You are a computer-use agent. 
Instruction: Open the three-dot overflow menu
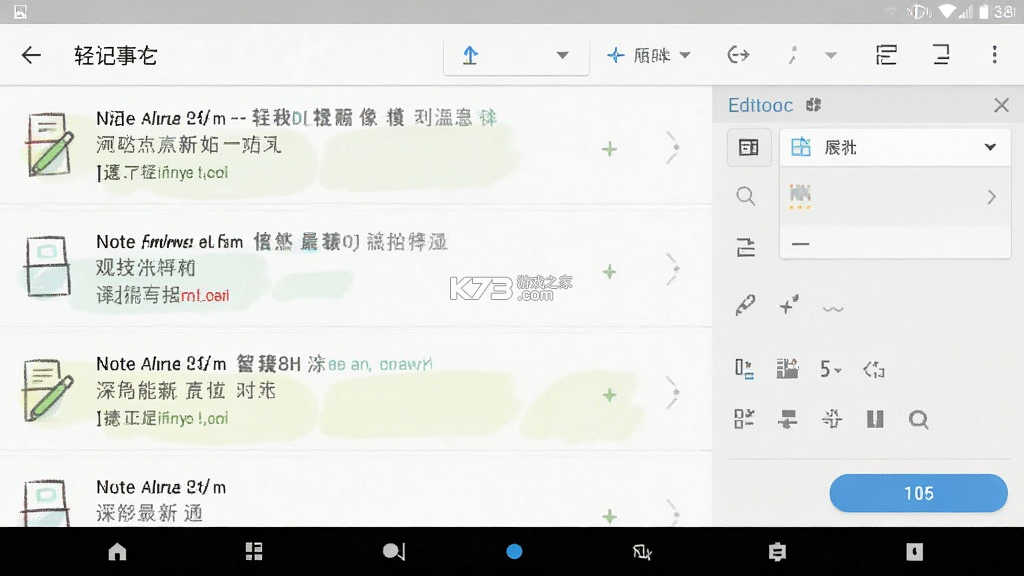[x=995, y=55]
